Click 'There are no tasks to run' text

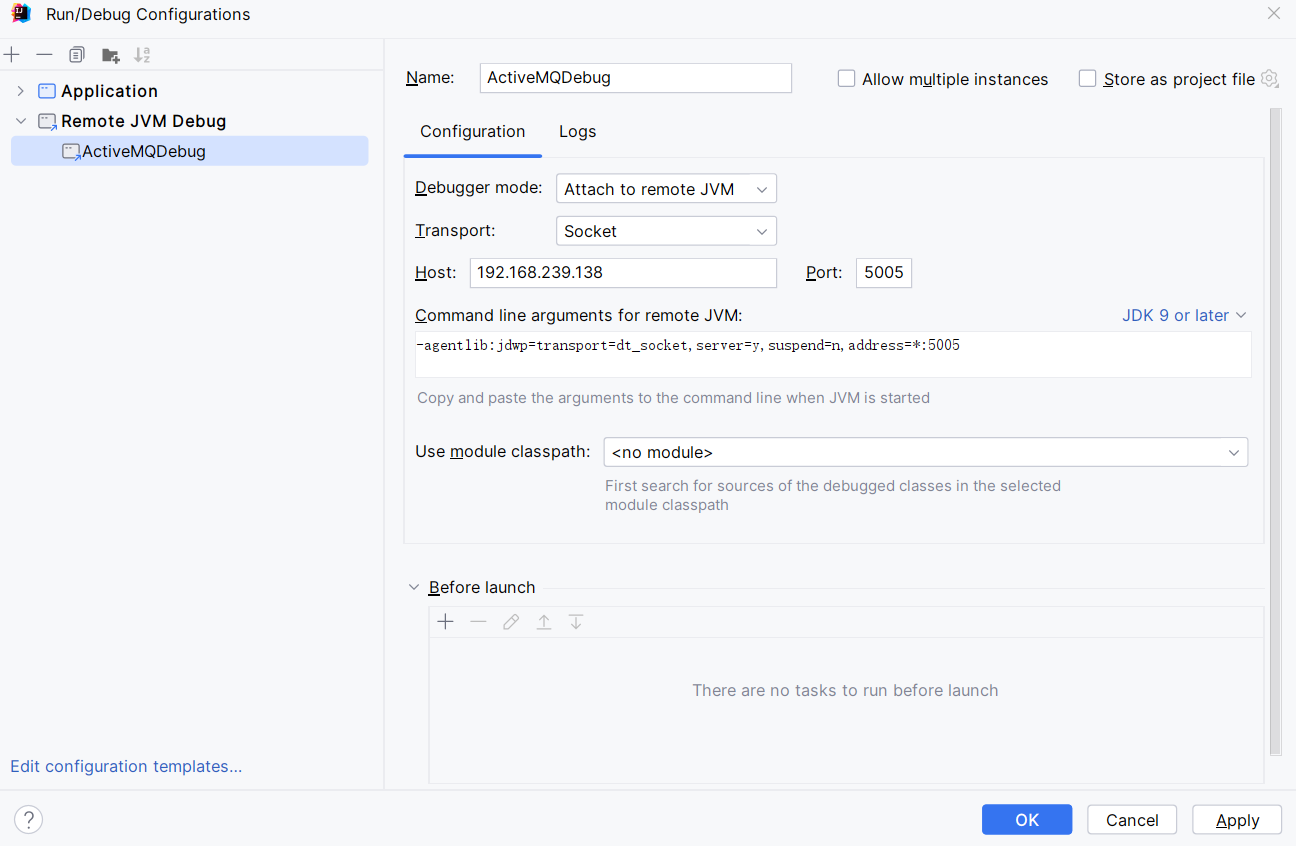coord(845,691)
